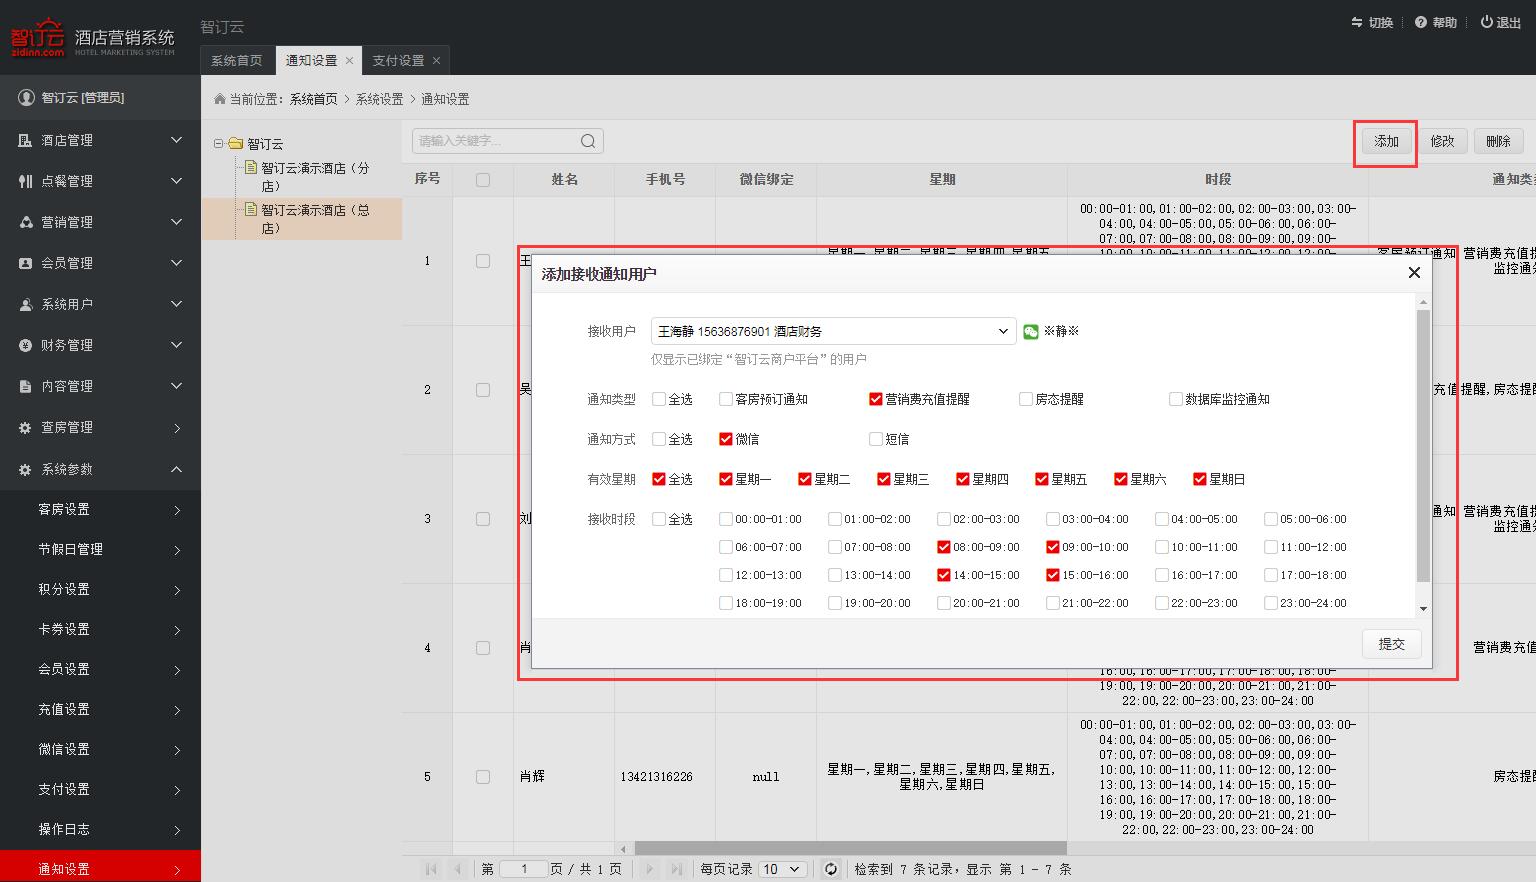Screen dimensions: 1536x882
Task: Go to first page of records
Action: (431, 869)
